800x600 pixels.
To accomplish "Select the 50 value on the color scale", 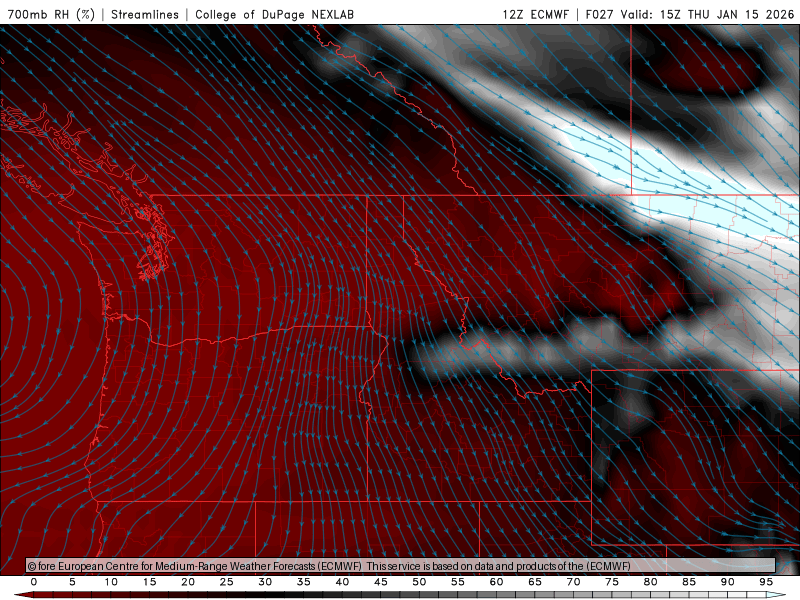I will click(x=419, y=582).
